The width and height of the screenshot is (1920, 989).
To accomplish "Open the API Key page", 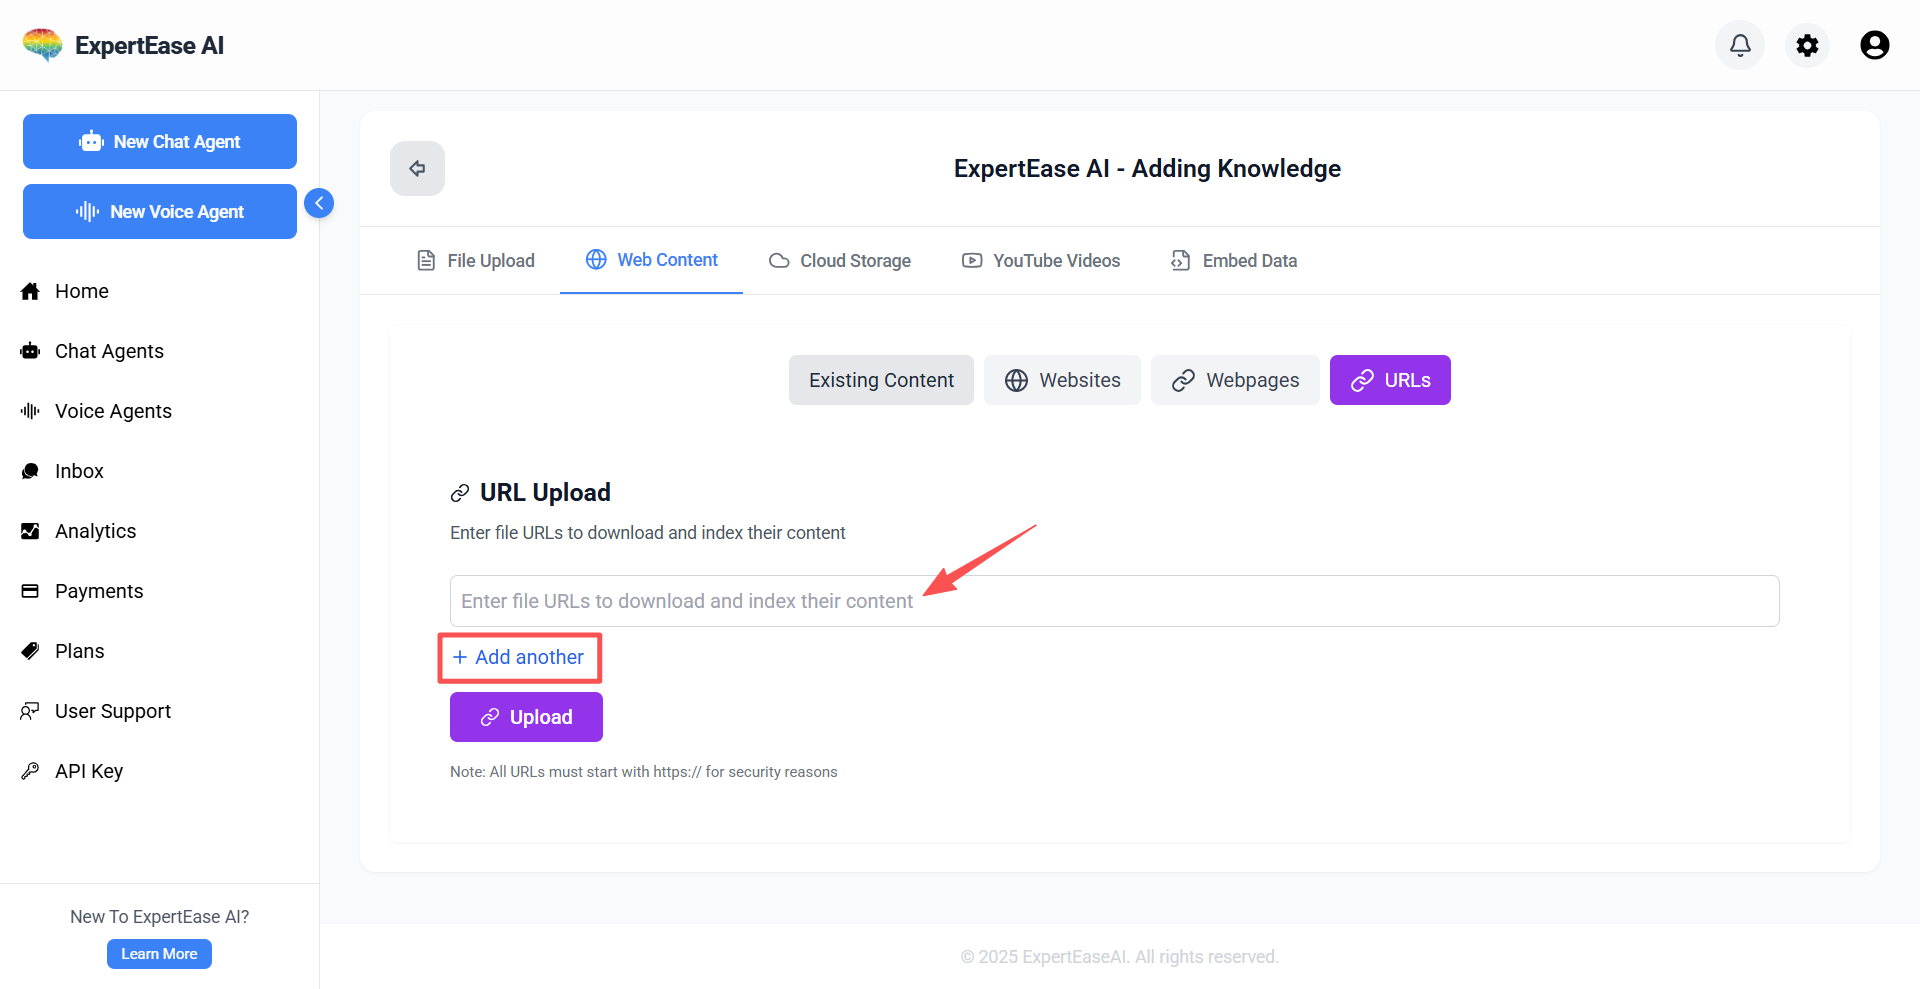I will pyautogui.click(x=88, y=771).
